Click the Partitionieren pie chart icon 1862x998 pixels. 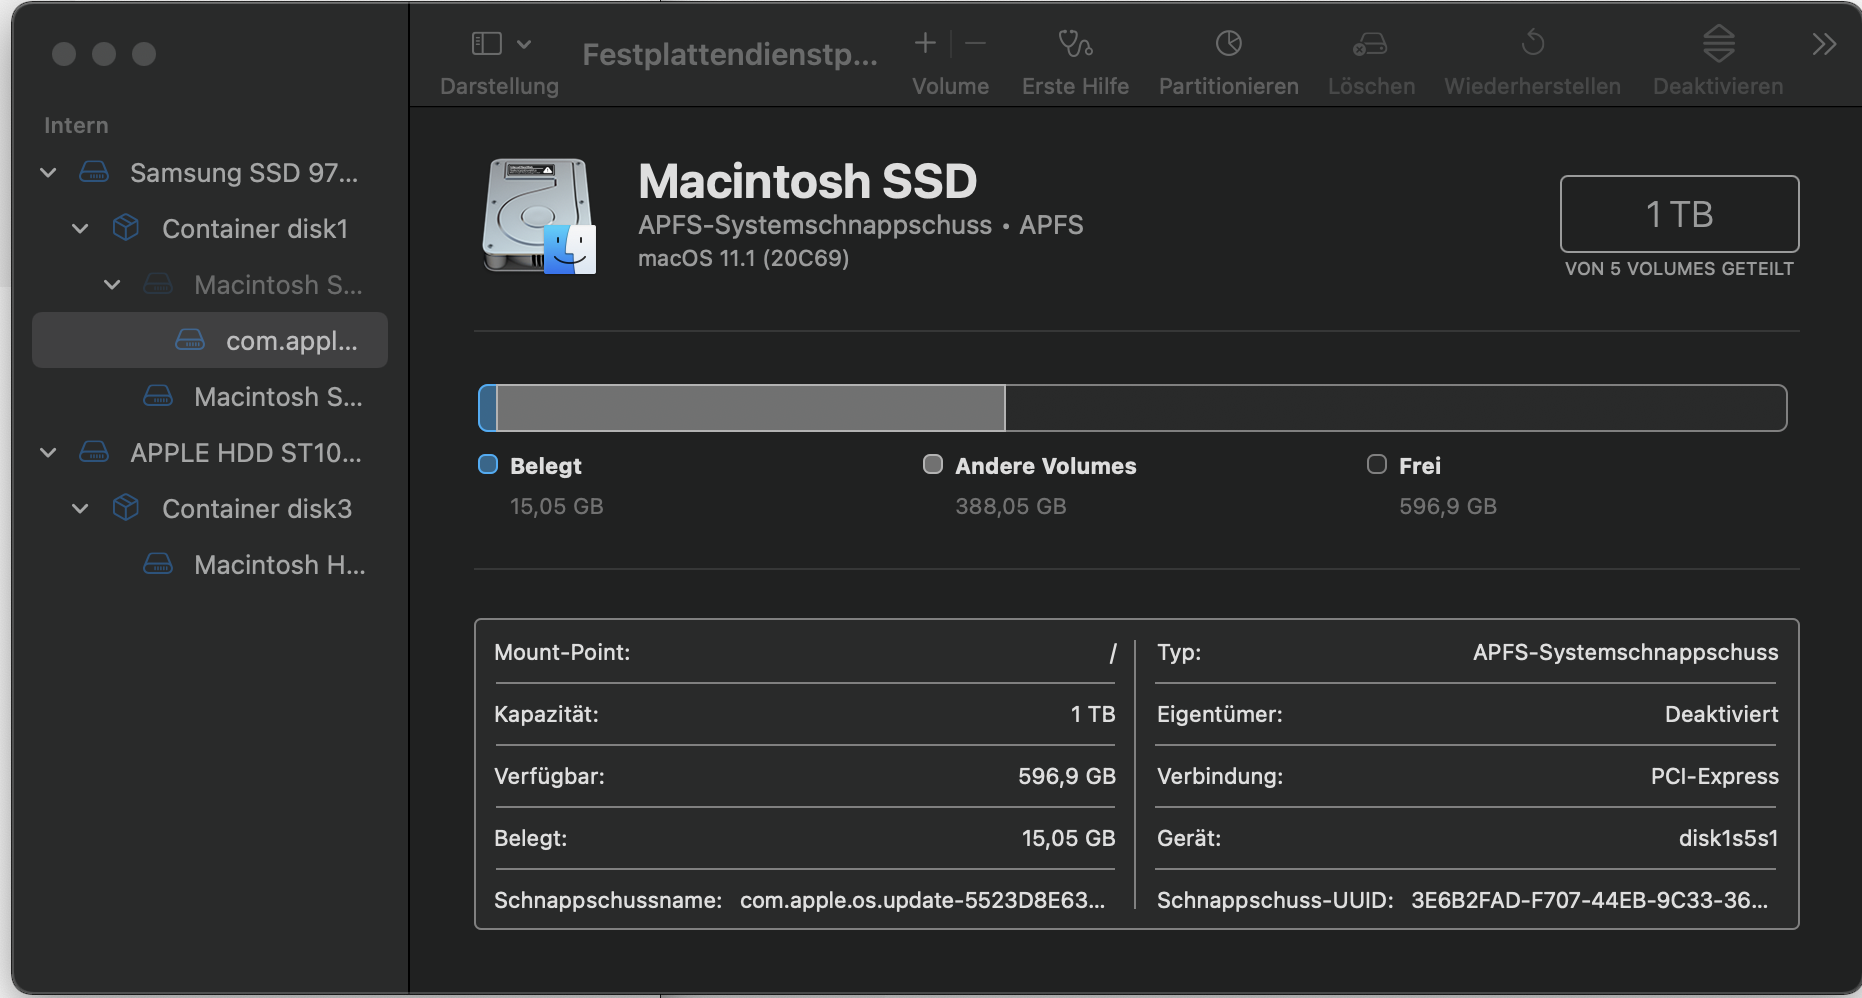point(1228,44)
